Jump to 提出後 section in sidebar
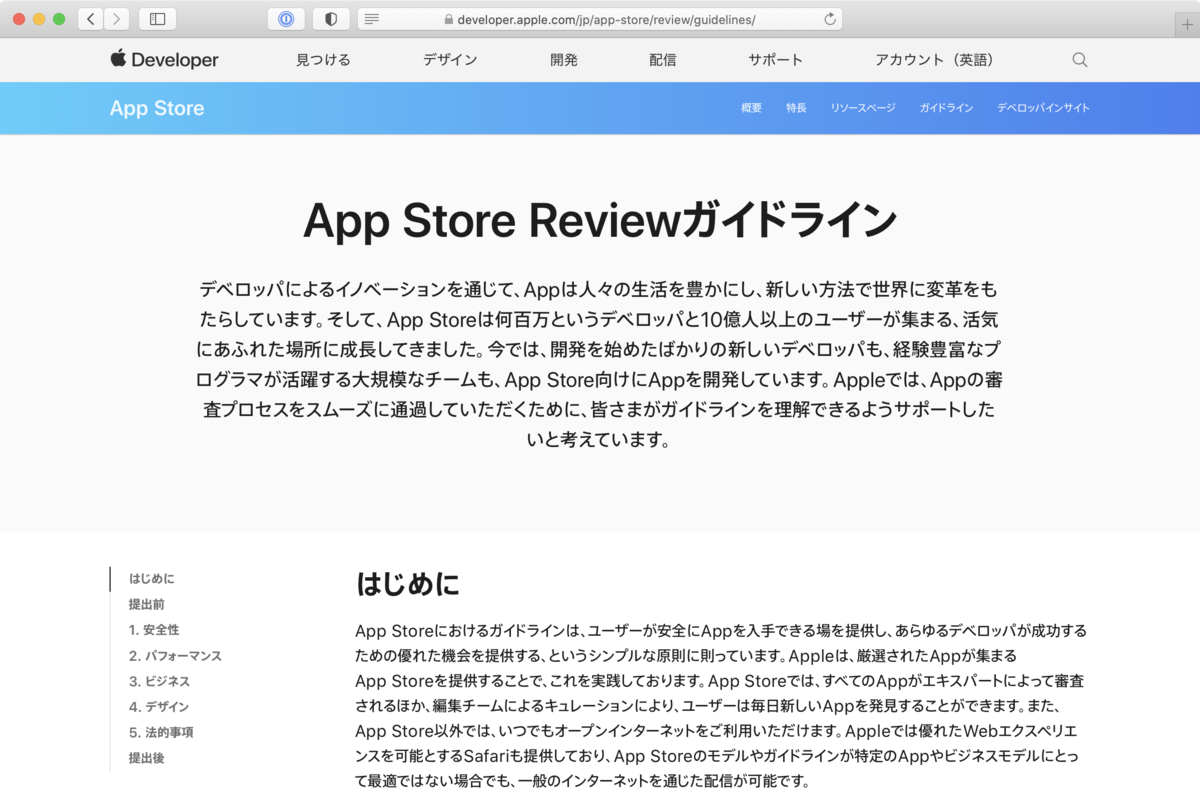Screen dimensions: 1200x800 146,758
